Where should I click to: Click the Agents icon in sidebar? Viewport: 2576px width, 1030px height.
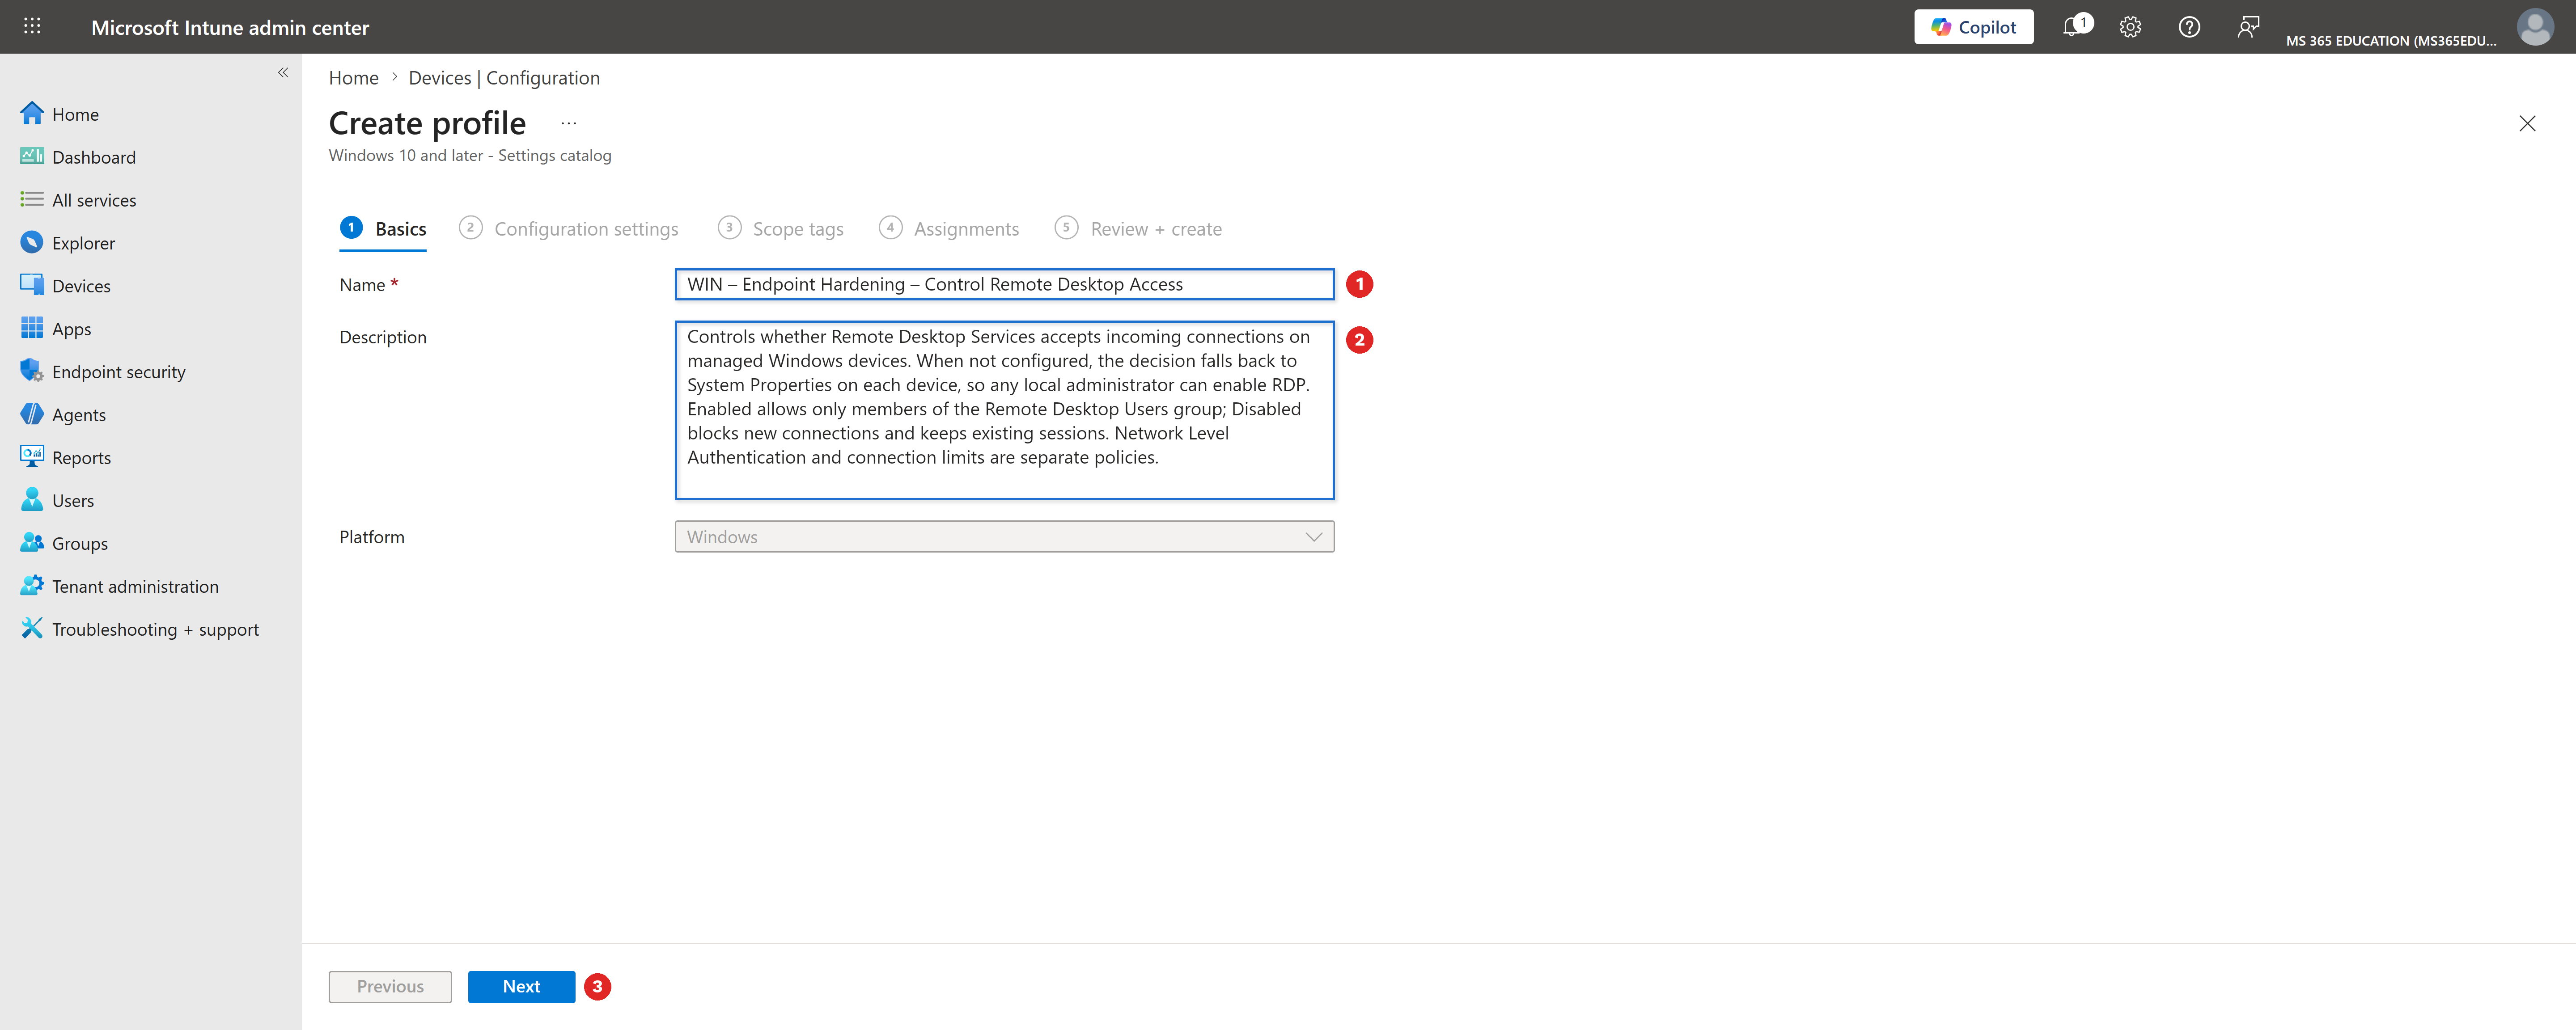32,414
